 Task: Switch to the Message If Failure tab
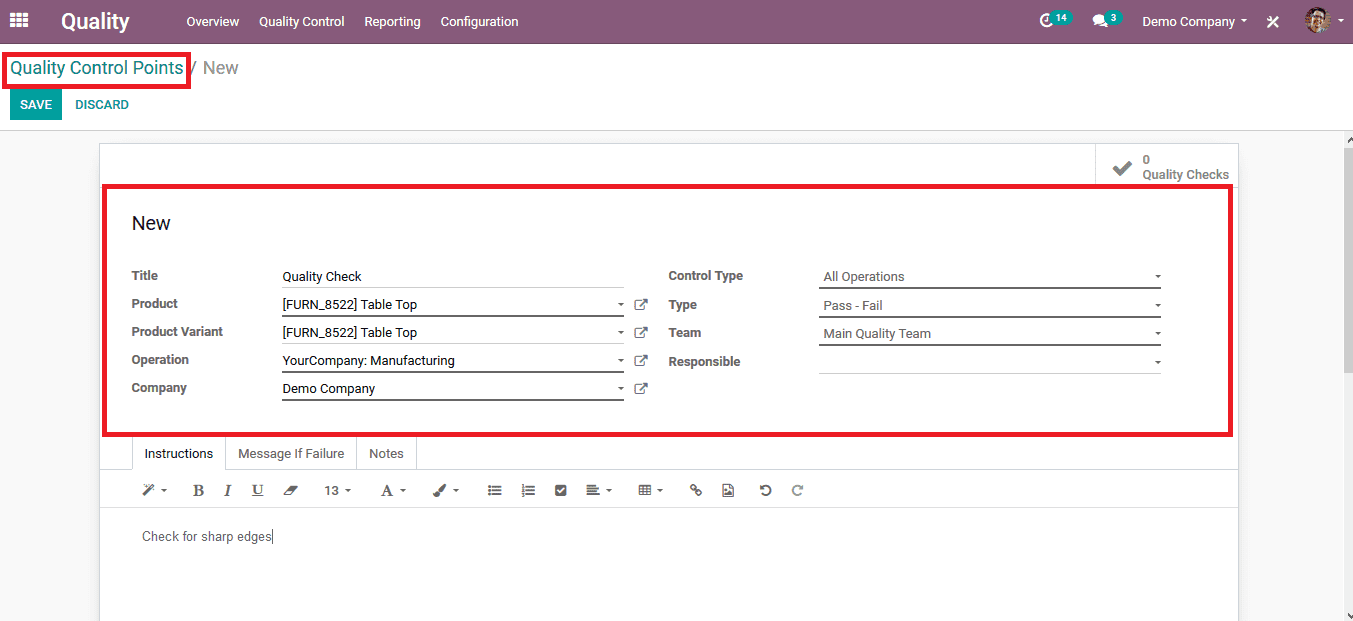pyautogui.click(x=291, y=454)
